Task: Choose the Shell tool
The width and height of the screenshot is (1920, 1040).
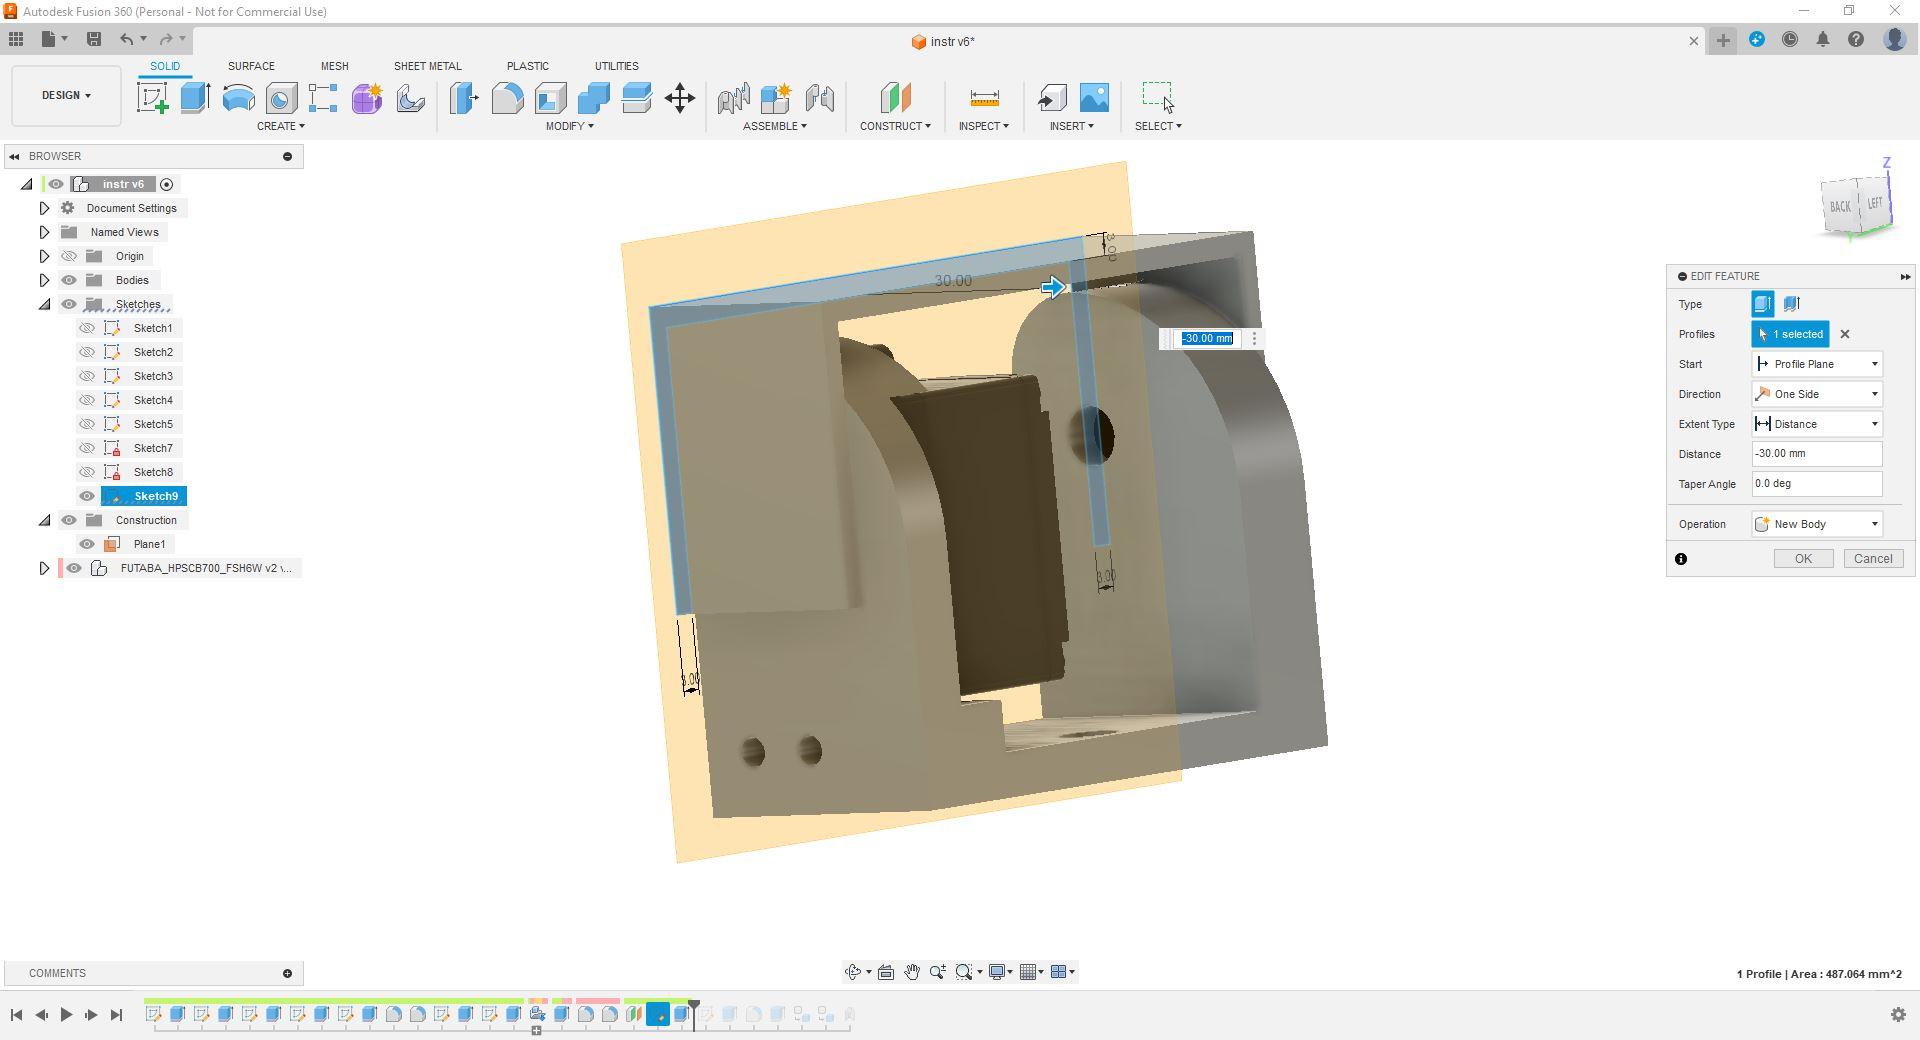Action: pyautogui.click(x=550, y=98)
